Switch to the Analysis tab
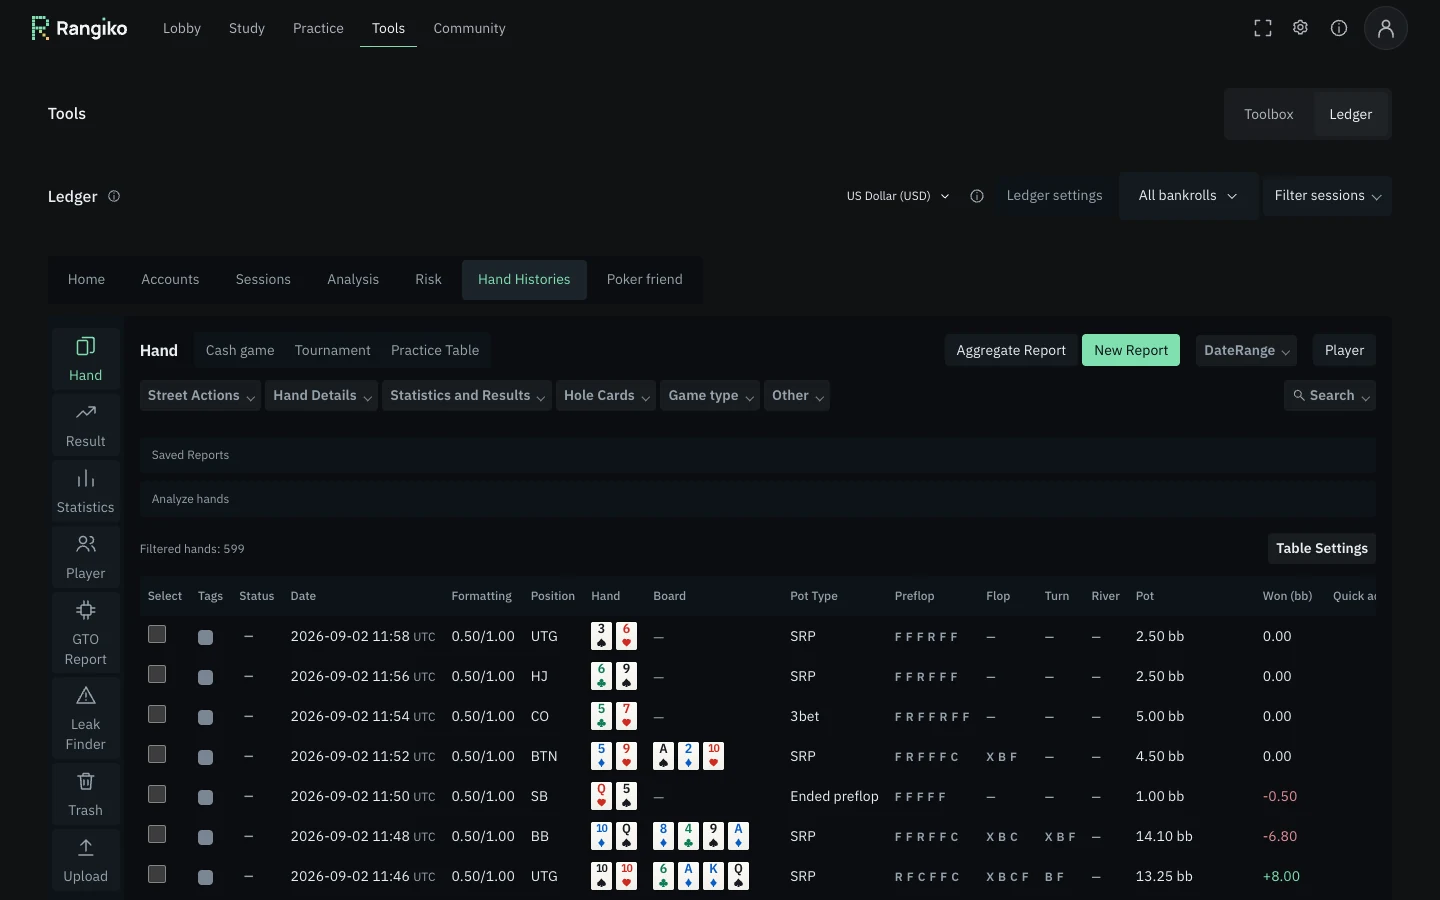This screenshot has width=1440, height=900. (x=353, y=280)
